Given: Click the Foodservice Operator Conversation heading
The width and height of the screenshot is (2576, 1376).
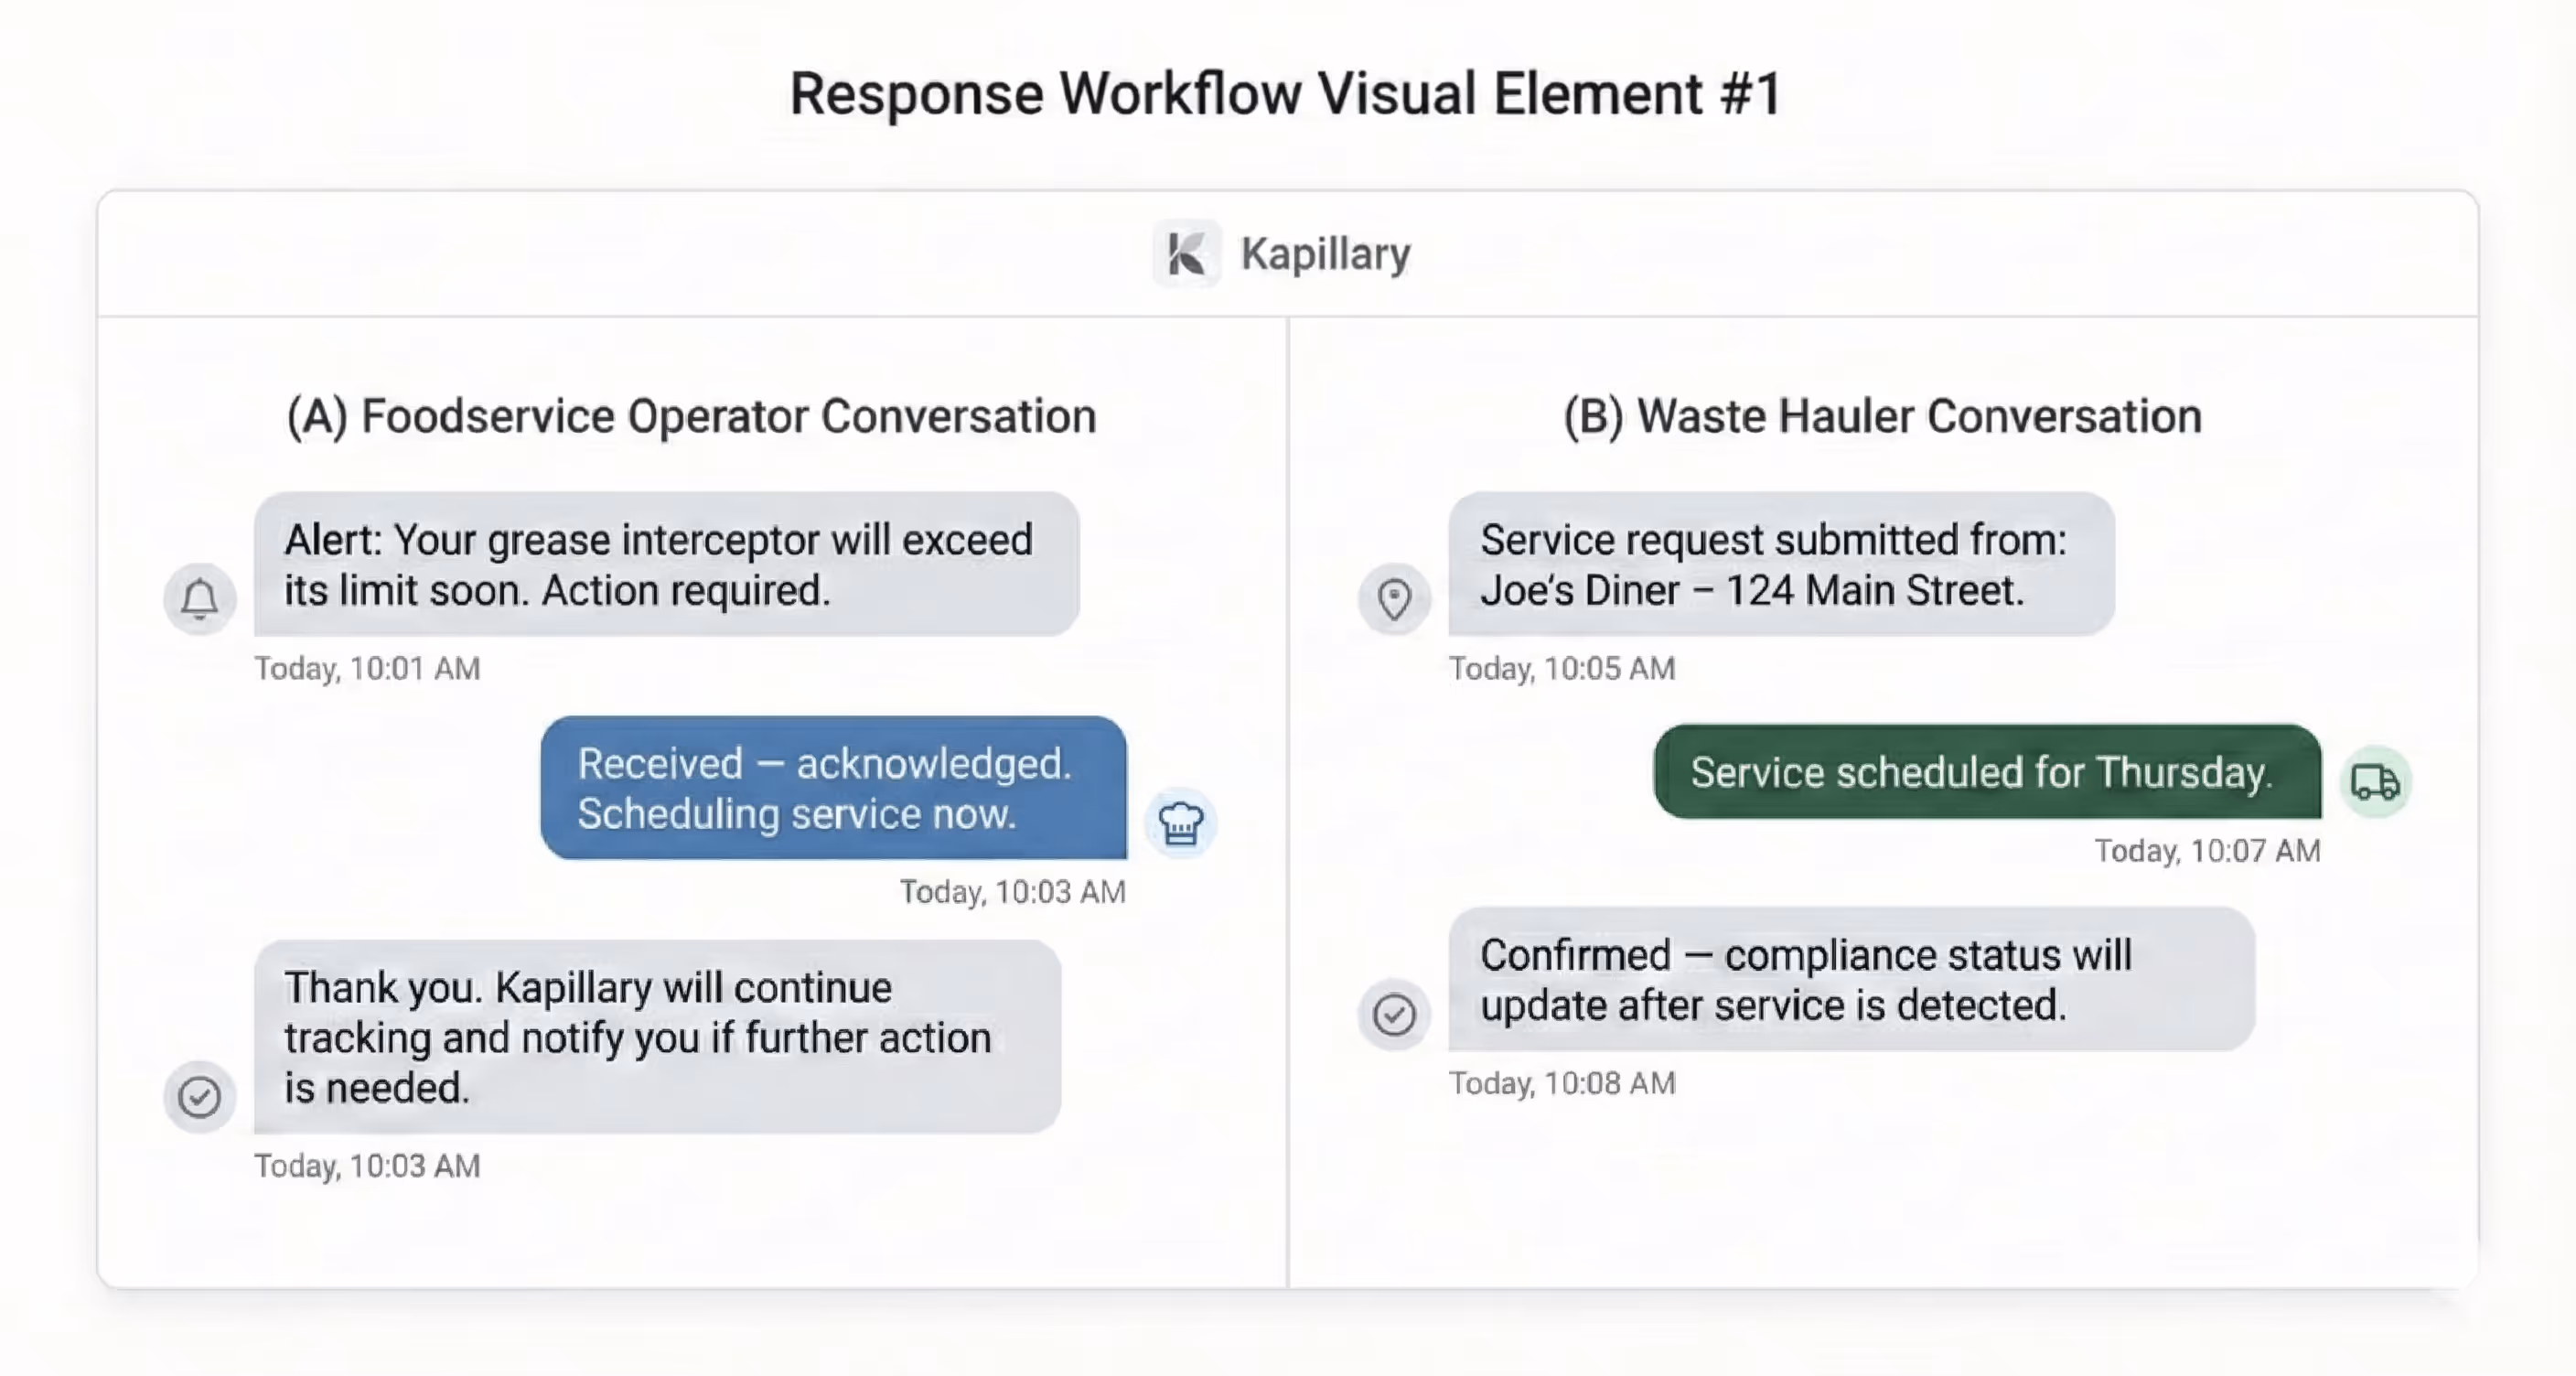Looking at the screenshot, I should click(691, 416).
